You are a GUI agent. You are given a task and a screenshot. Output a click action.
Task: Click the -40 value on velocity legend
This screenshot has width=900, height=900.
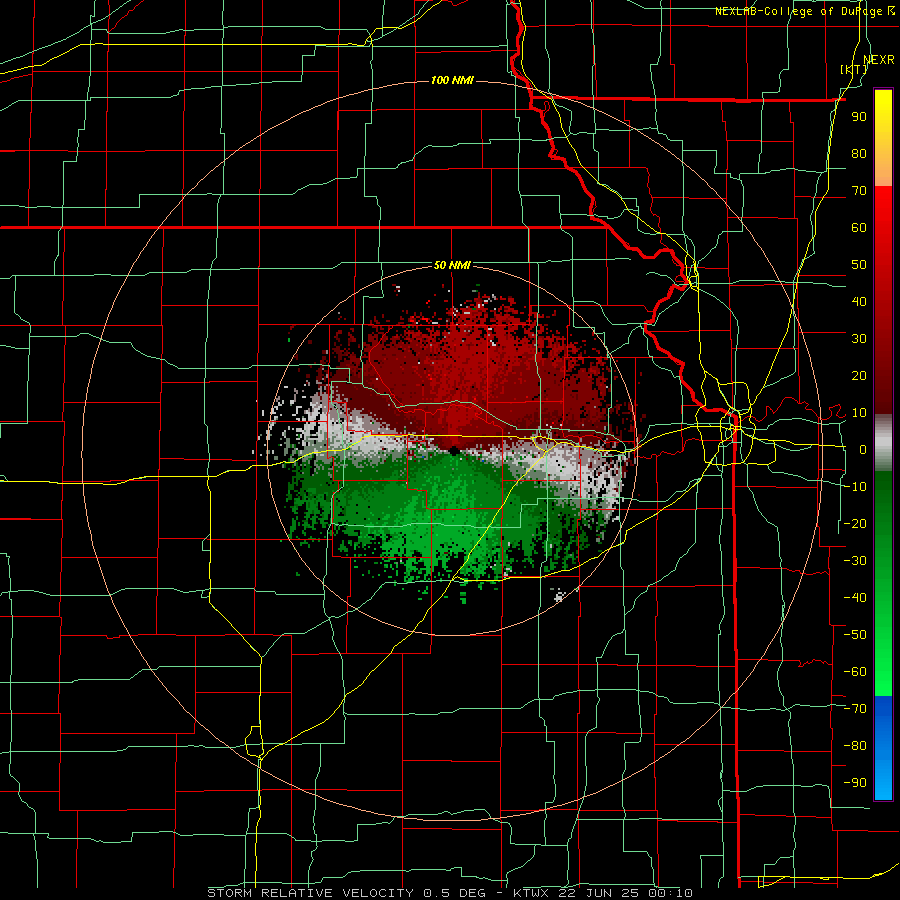[855, 598]
